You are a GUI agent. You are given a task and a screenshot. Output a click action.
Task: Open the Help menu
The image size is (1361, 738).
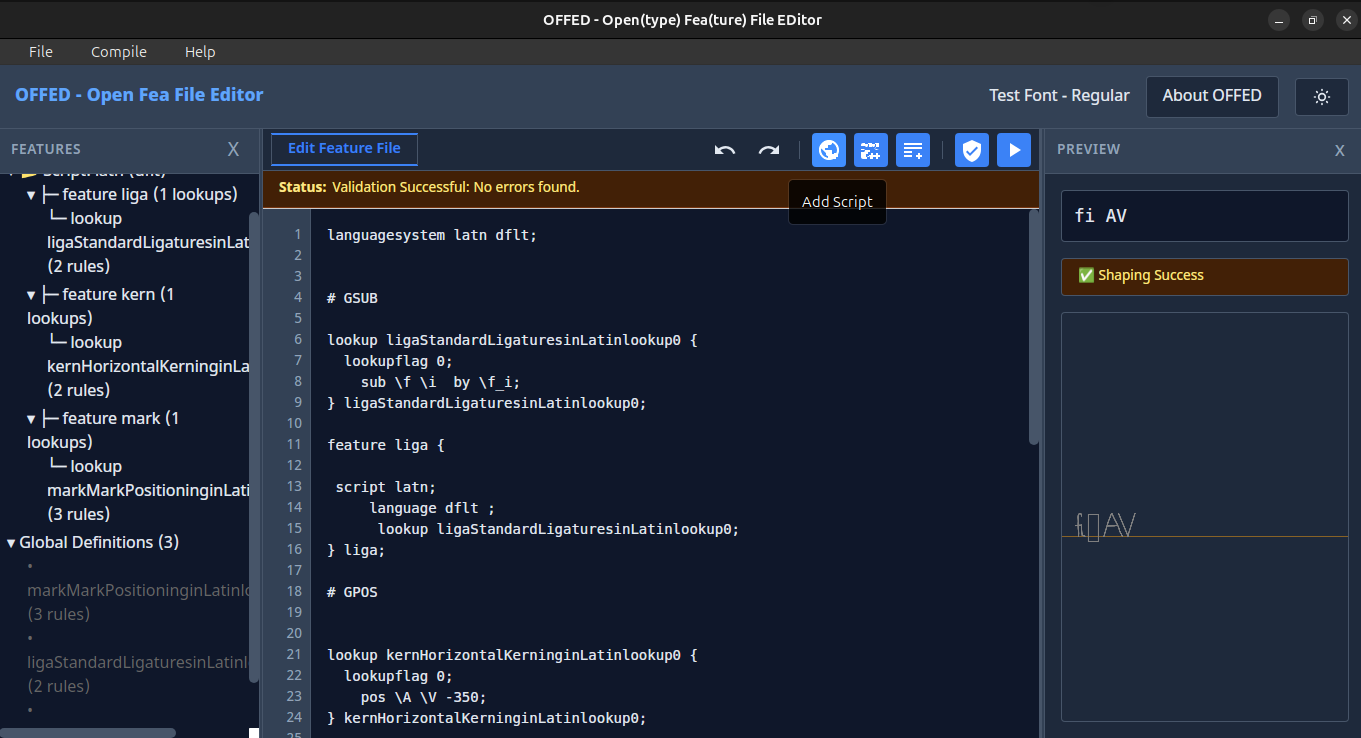(x=200, y=52)
